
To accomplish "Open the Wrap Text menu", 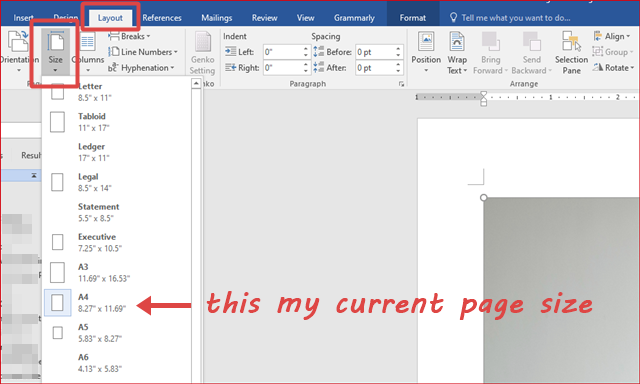I will [x=457, y=52].
